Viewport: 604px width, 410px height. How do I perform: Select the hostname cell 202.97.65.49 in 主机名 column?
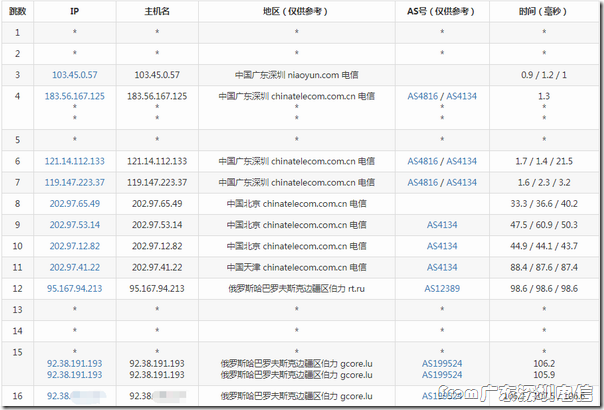[x=157, y=203]
